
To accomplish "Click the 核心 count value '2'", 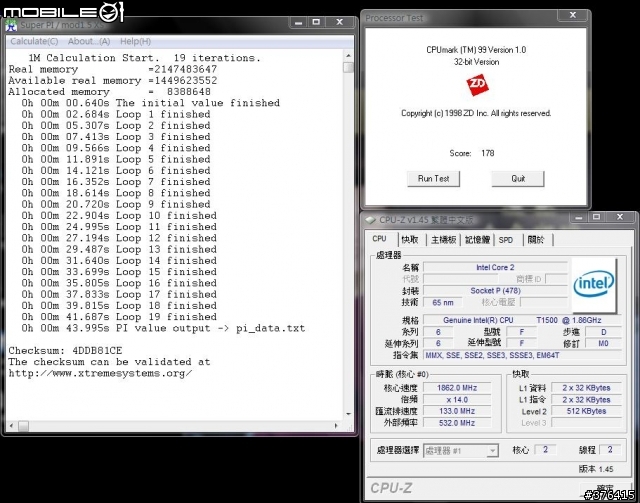I will pos(546,450).
